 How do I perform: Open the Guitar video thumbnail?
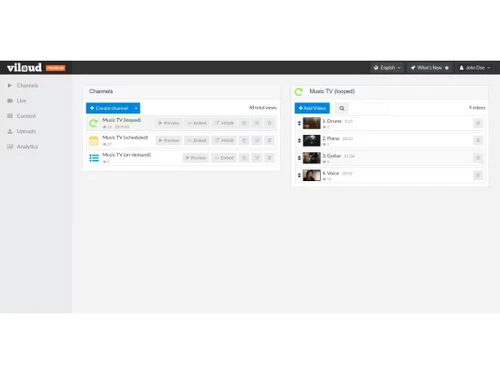point(312,158)
